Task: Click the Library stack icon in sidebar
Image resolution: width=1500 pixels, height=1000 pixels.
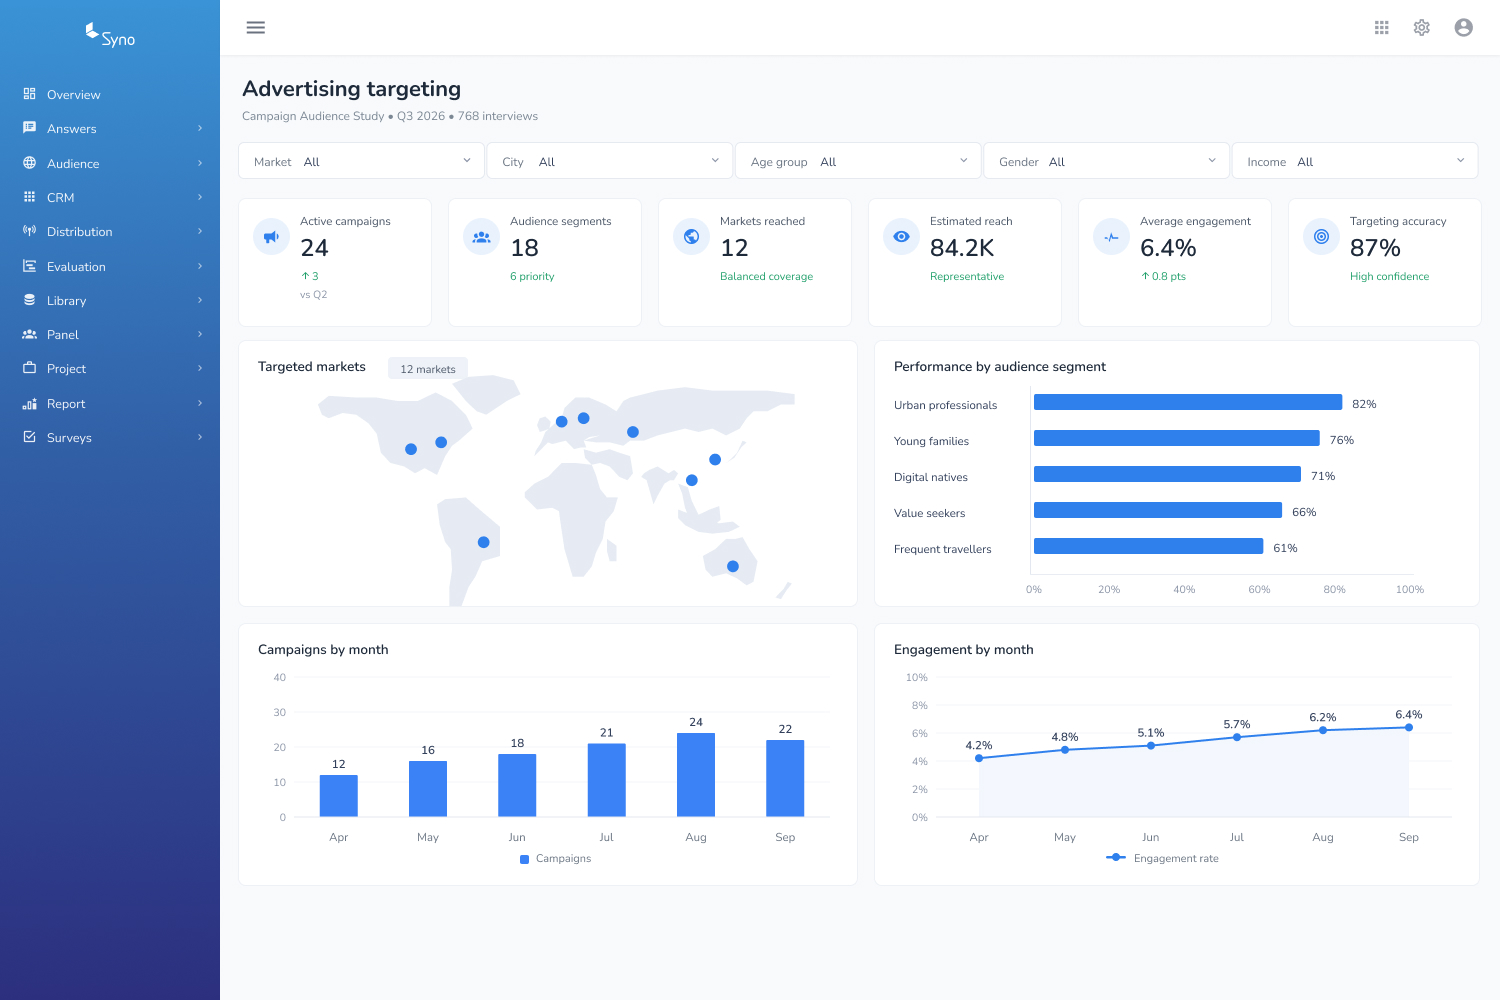Action: point(30,300)
